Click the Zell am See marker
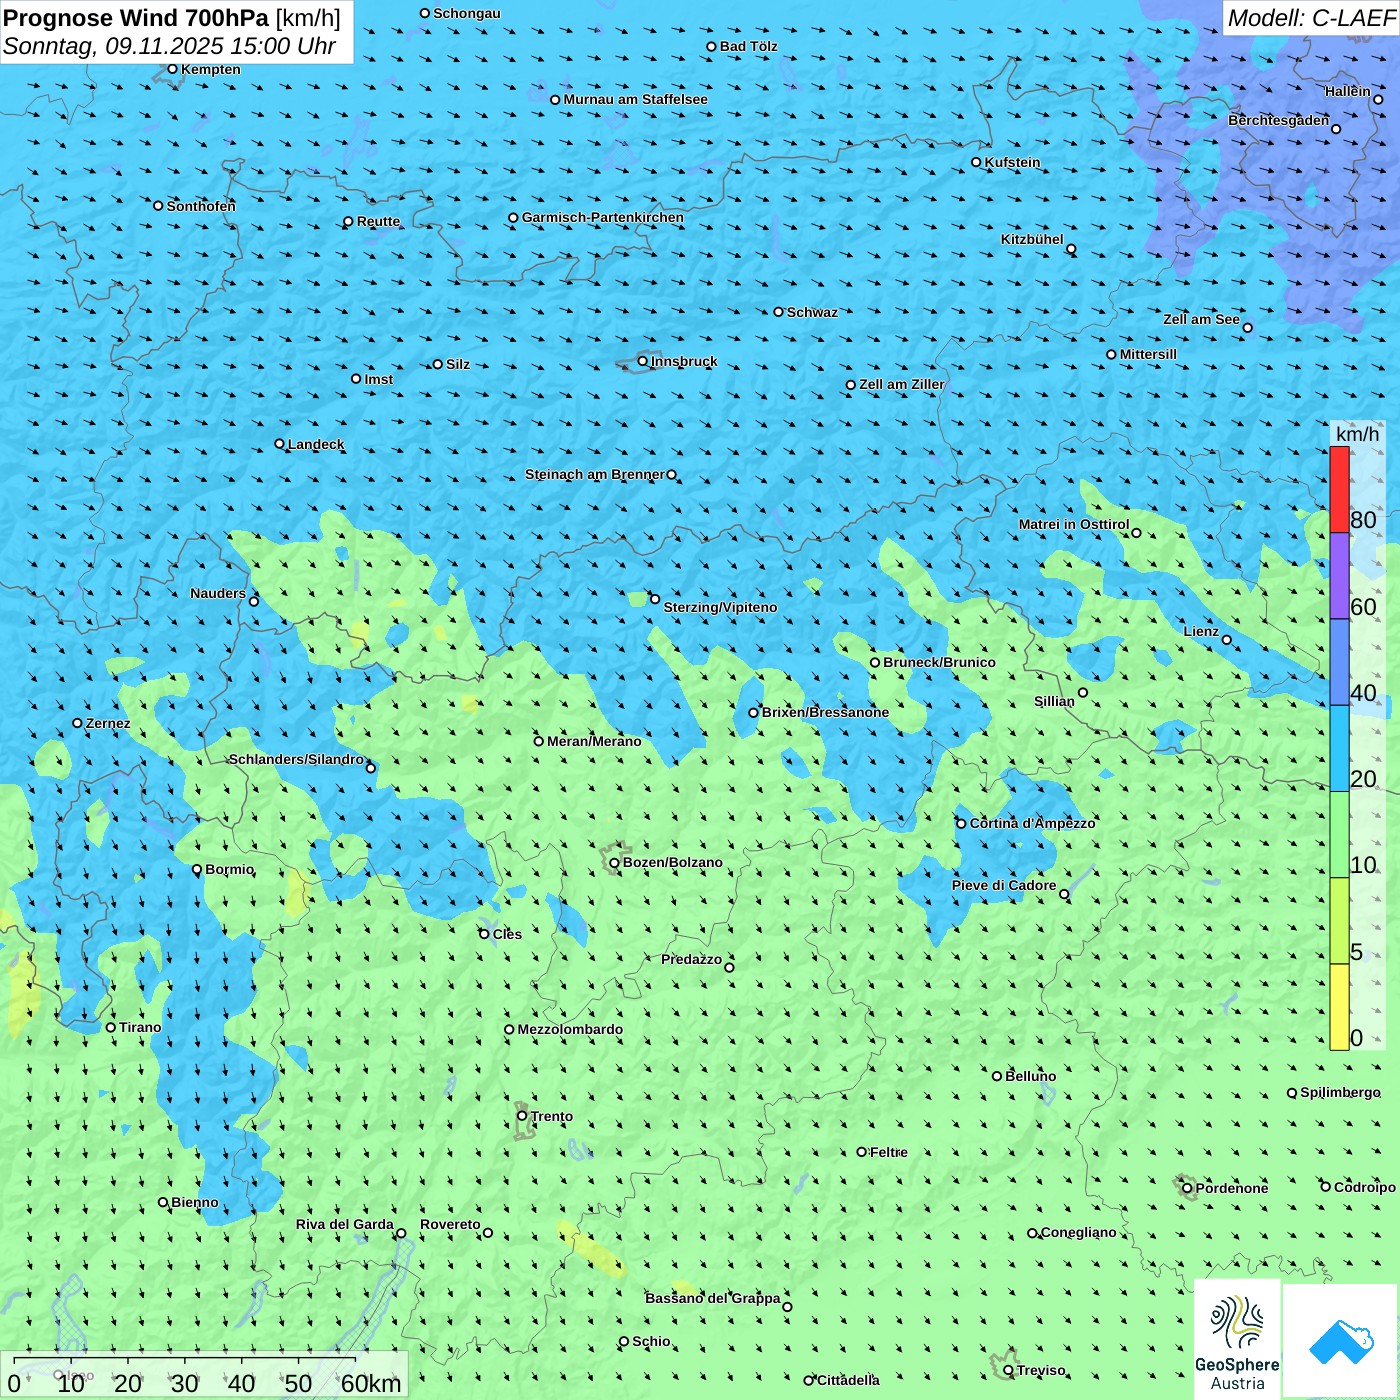Viewport: 1400px width, 1400px height. click(x=1247, y=327)
